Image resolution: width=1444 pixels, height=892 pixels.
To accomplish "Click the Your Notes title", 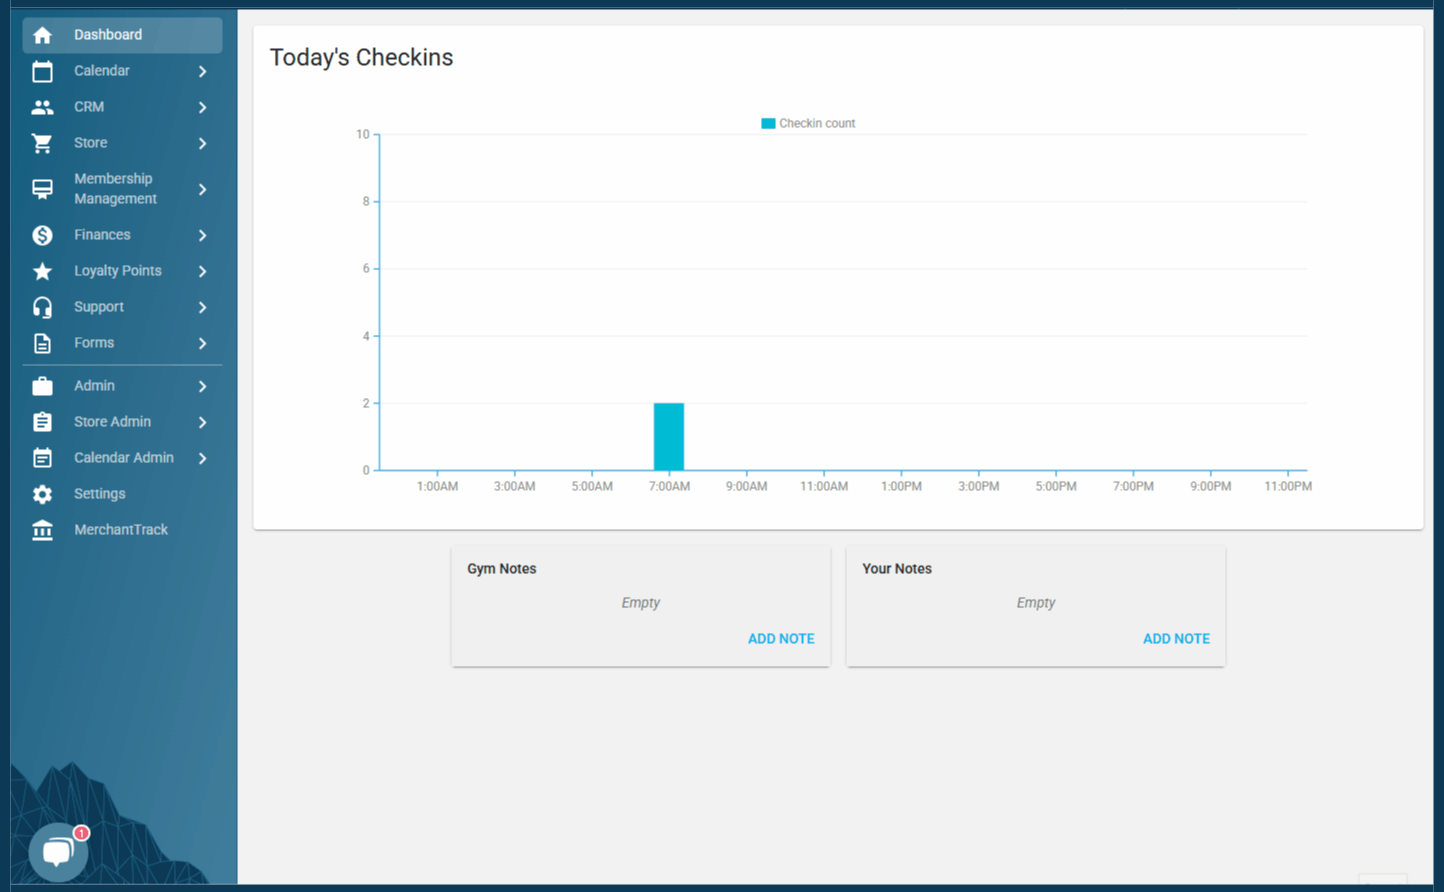I will point(897,569).
